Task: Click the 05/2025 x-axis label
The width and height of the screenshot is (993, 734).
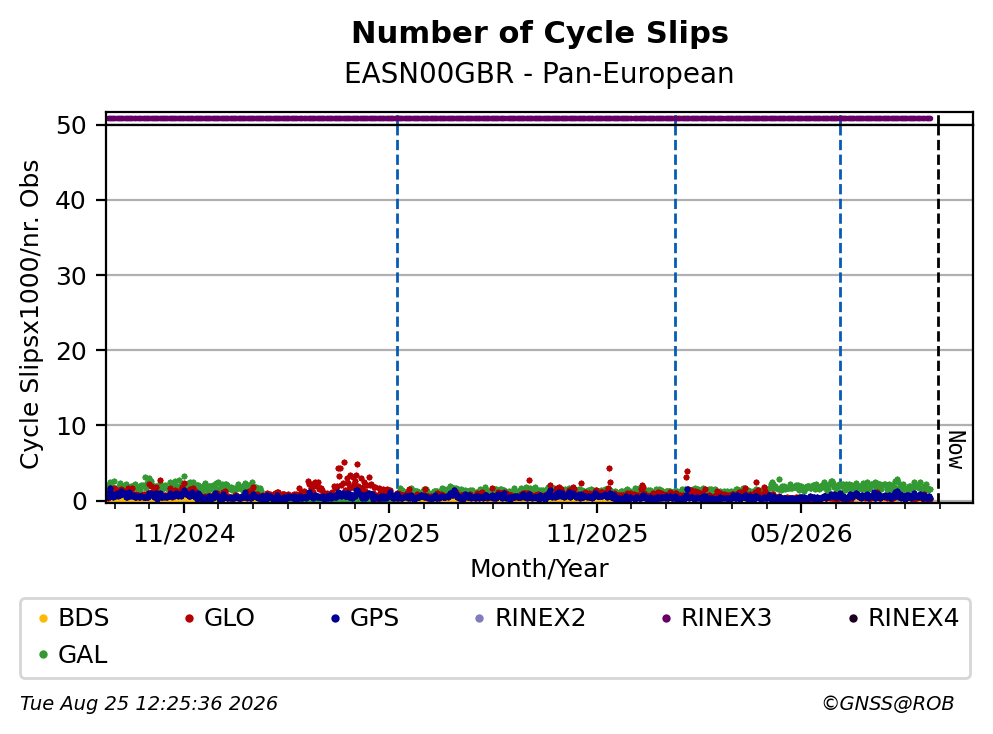Action: coord(389,534)
